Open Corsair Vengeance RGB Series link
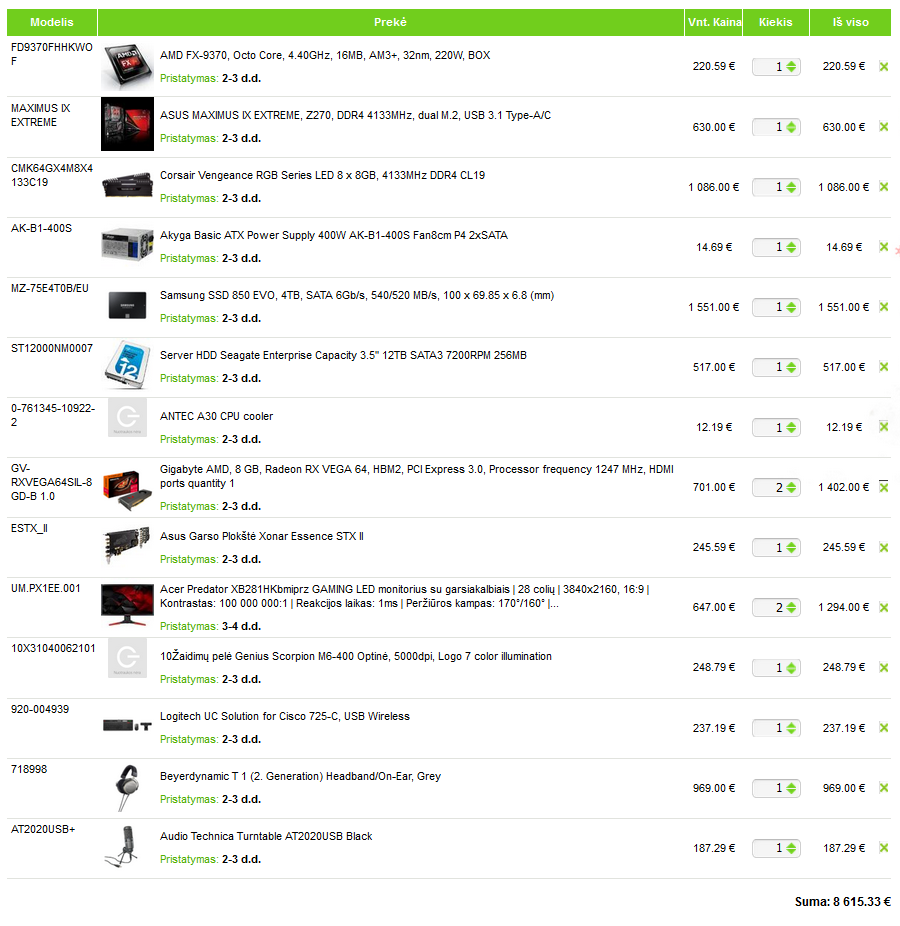 coord(322,175)
